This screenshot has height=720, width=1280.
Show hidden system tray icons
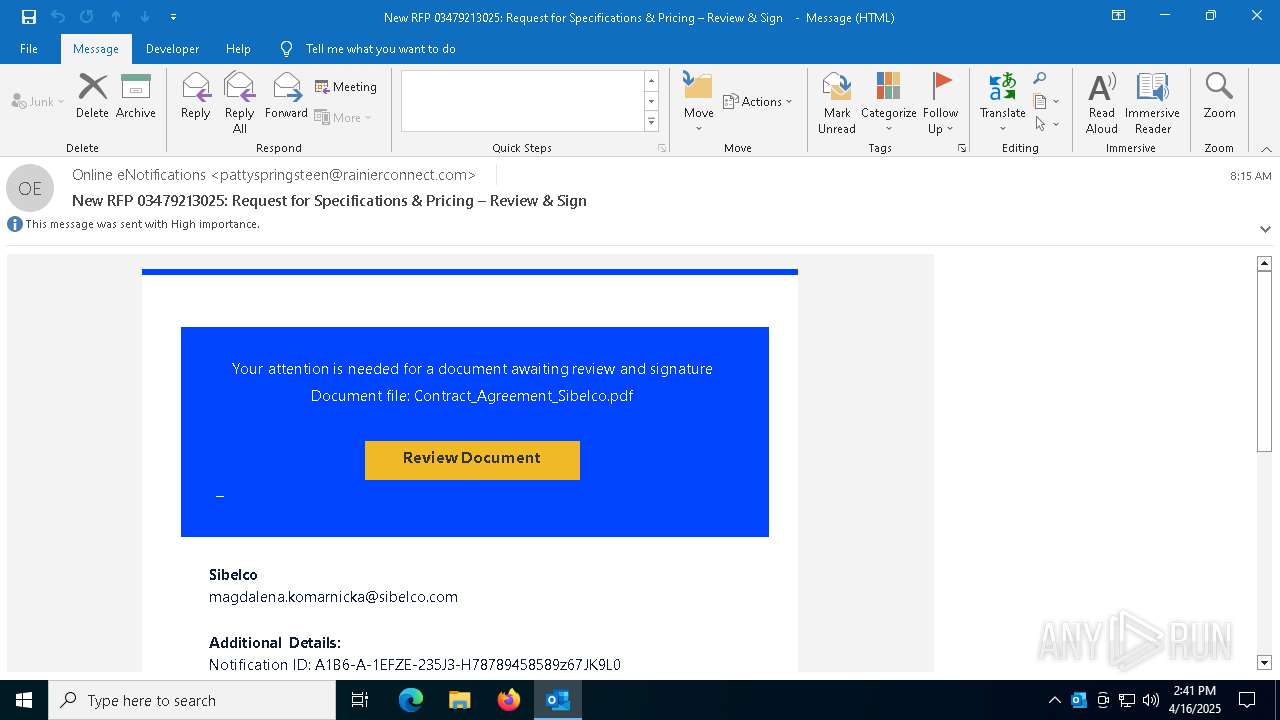click(1055, 700)
